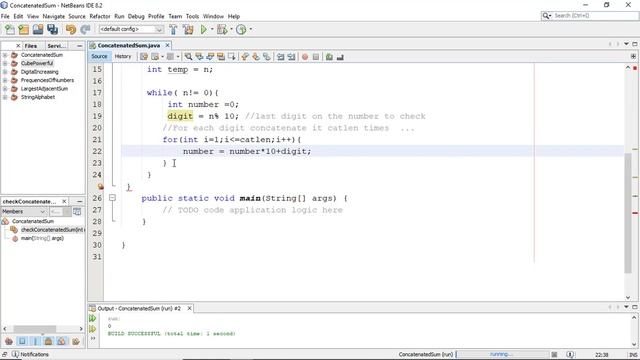Click the Profile Project icon
The image size is (640, 360).
click(241, 29)
